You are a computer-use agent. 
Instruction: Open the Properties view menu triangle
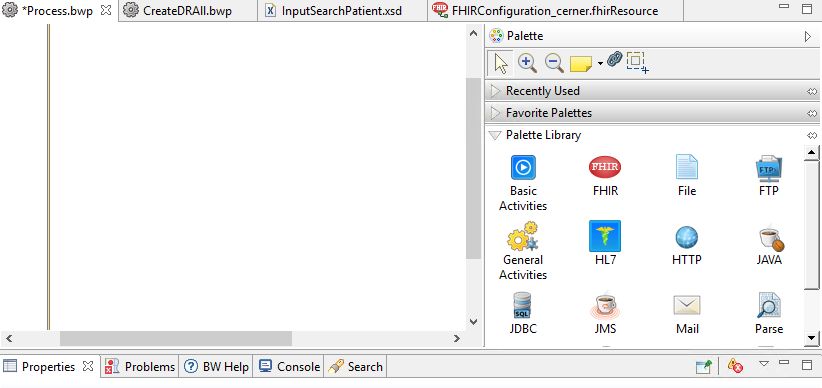tap(764, 363)
